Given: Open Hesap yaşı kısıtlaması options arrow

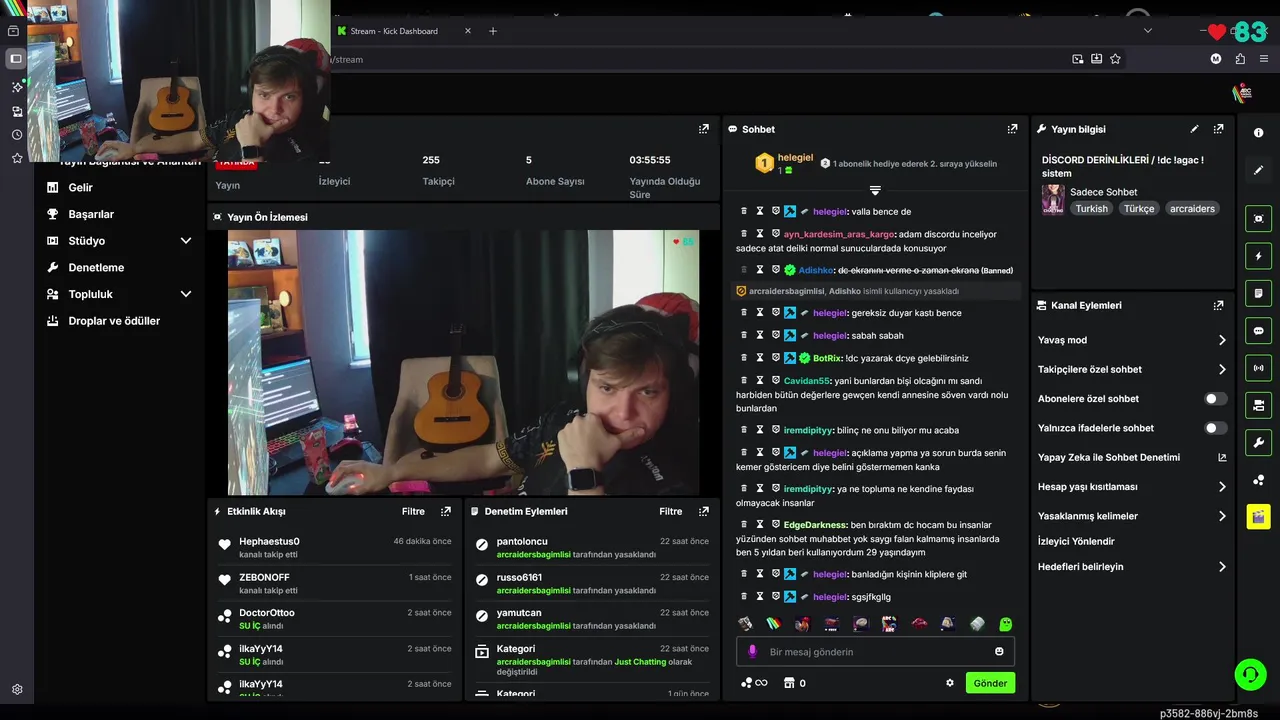Looking at the screenshot, I should (x=1222, y=487).
